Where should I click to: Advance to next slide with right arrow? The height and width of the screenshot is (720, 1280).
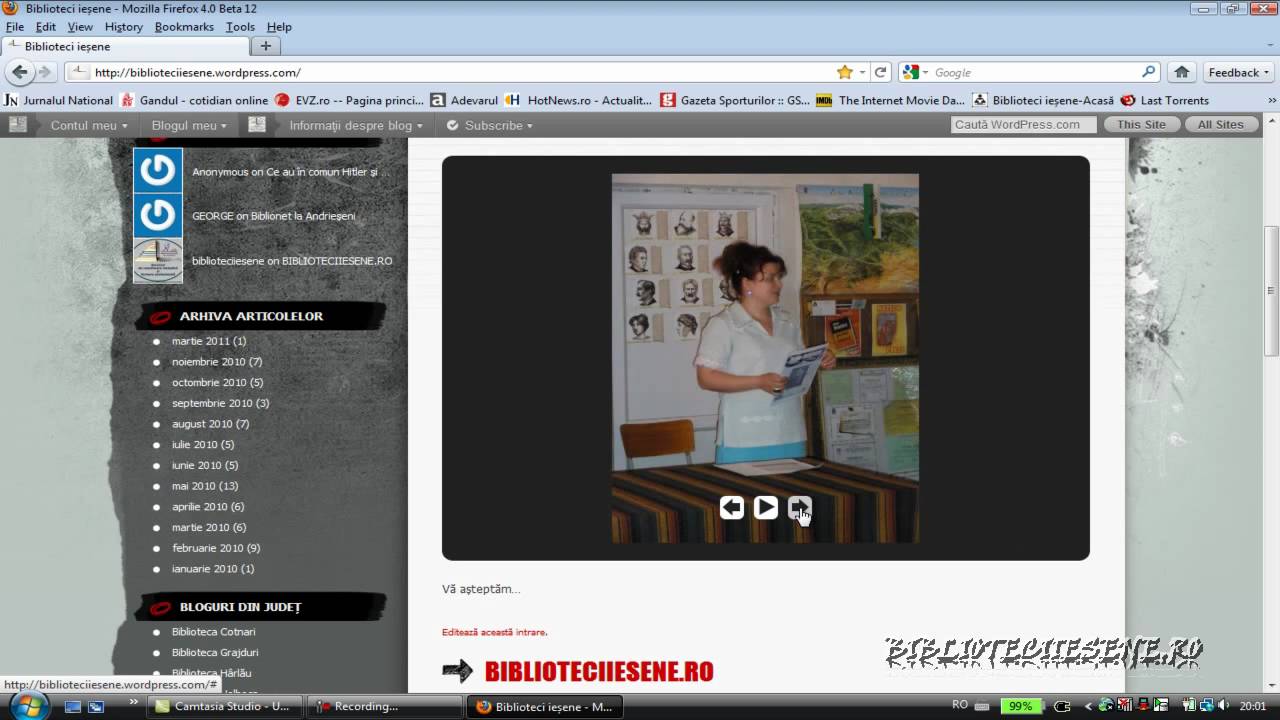(x=799, y=507)
